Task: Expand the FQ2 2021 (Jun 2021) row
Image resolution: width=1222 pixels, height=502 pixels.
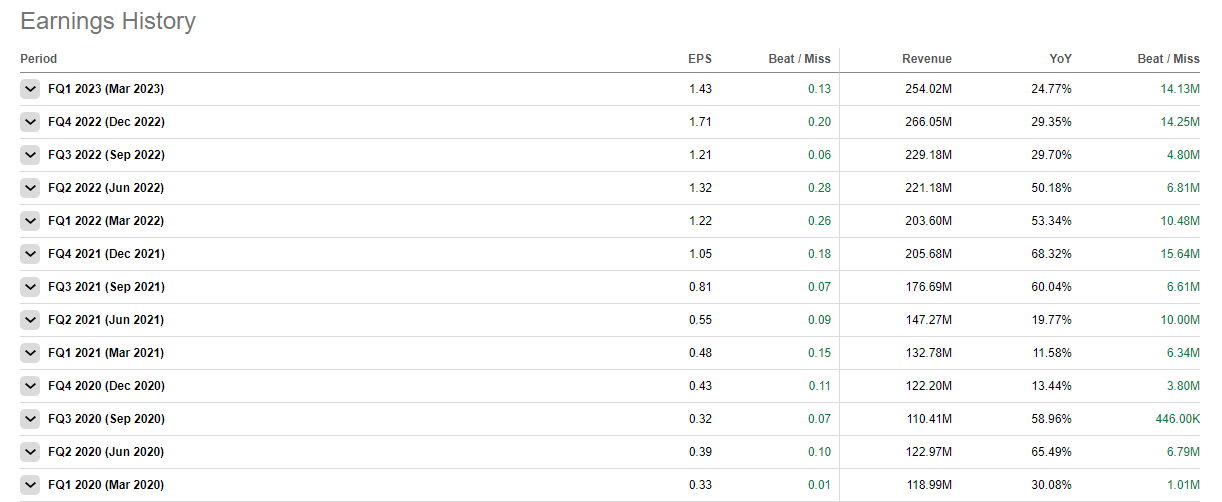Action: [x=30, y=320]
